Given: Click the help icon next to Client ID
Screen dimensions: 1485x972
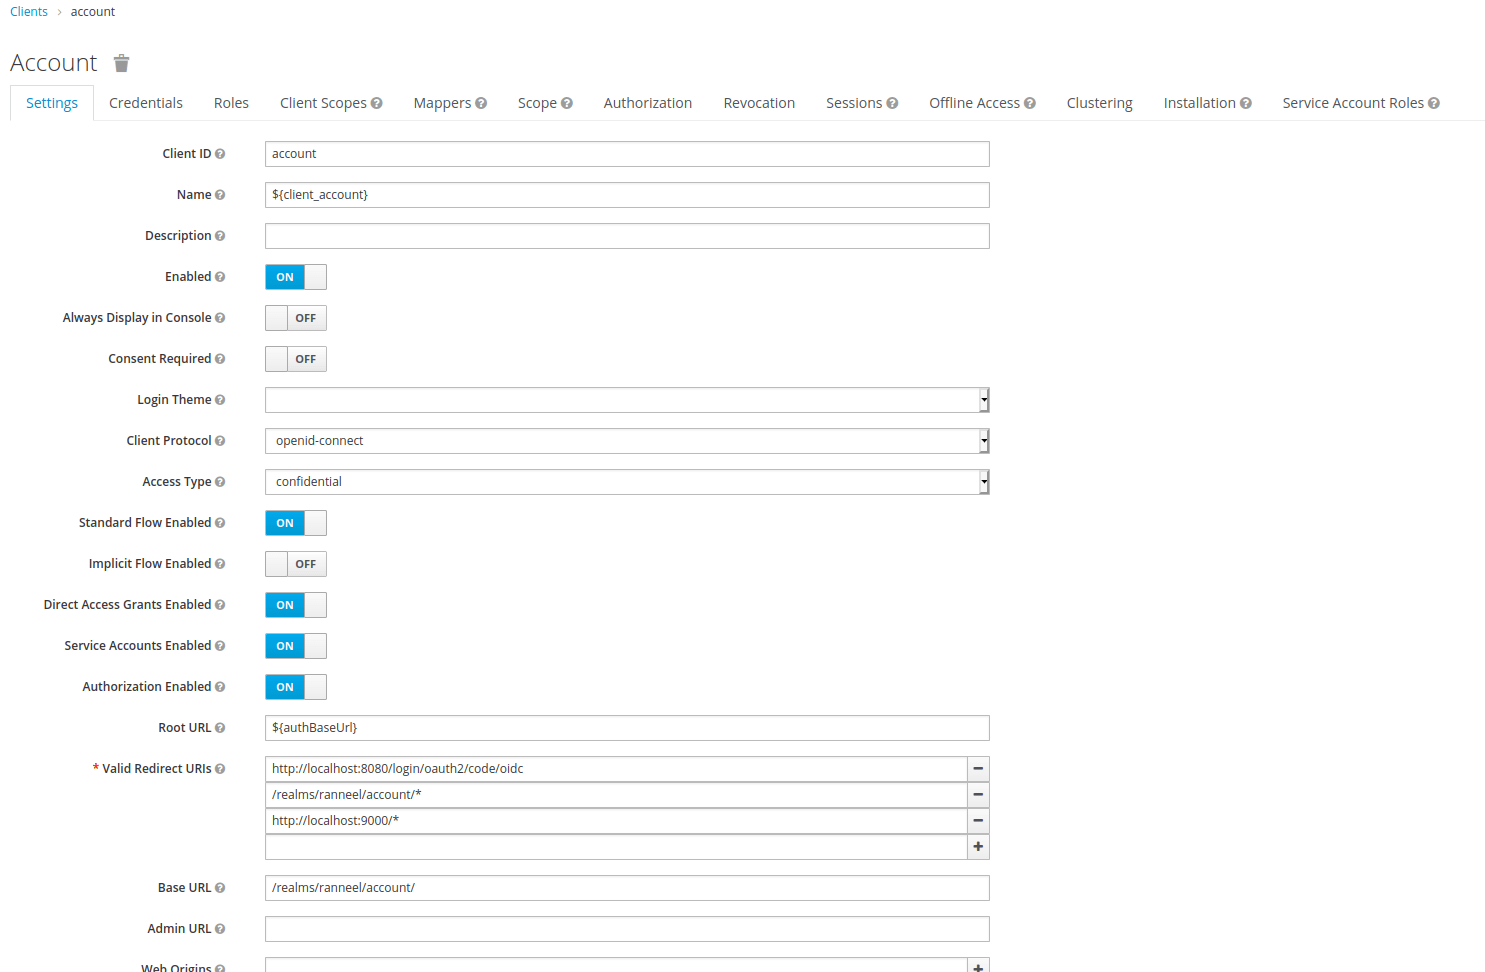Looking at the screenshot, I should click(219, 153).
